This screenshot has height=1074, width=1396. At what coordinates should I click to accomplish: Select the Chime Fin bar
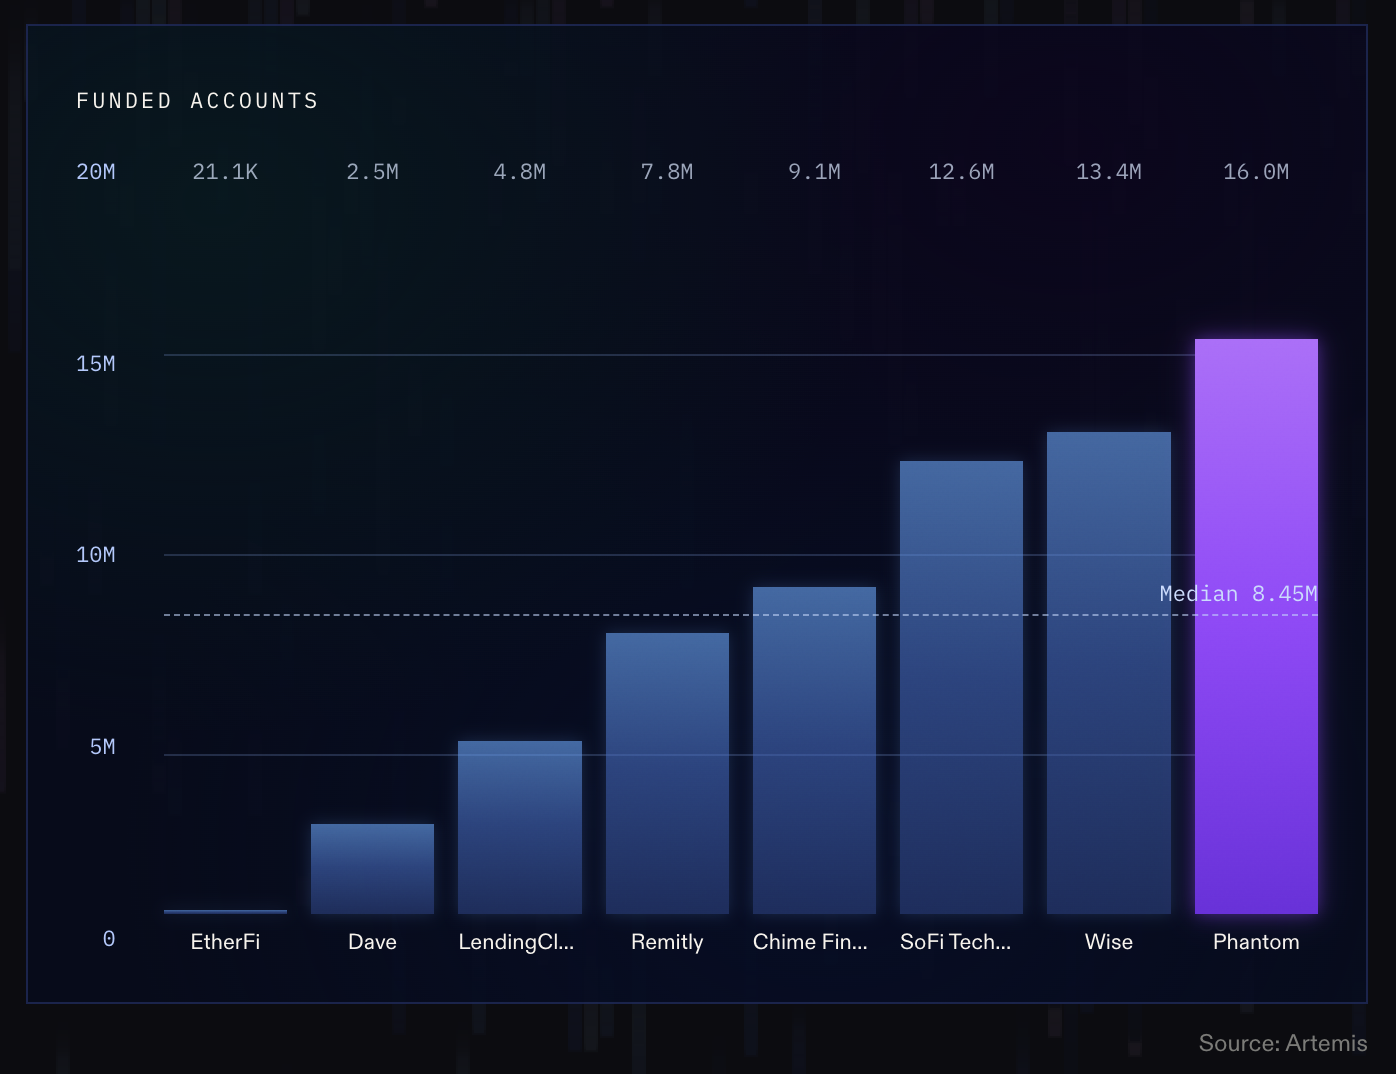(814, 750)
